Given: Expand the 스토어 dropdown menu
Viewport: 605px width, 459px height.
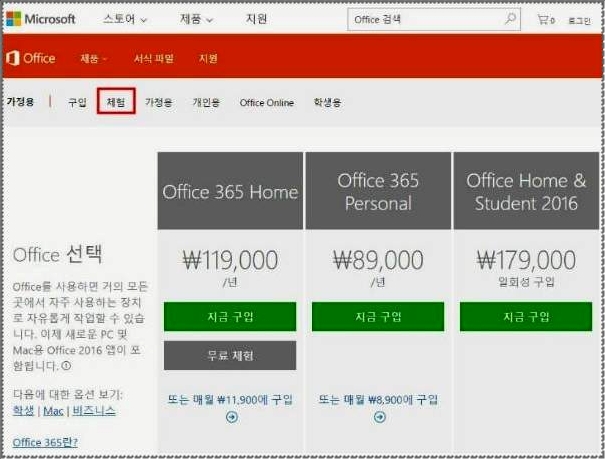Looking at the screenshot, I should (x=125, y=19).
